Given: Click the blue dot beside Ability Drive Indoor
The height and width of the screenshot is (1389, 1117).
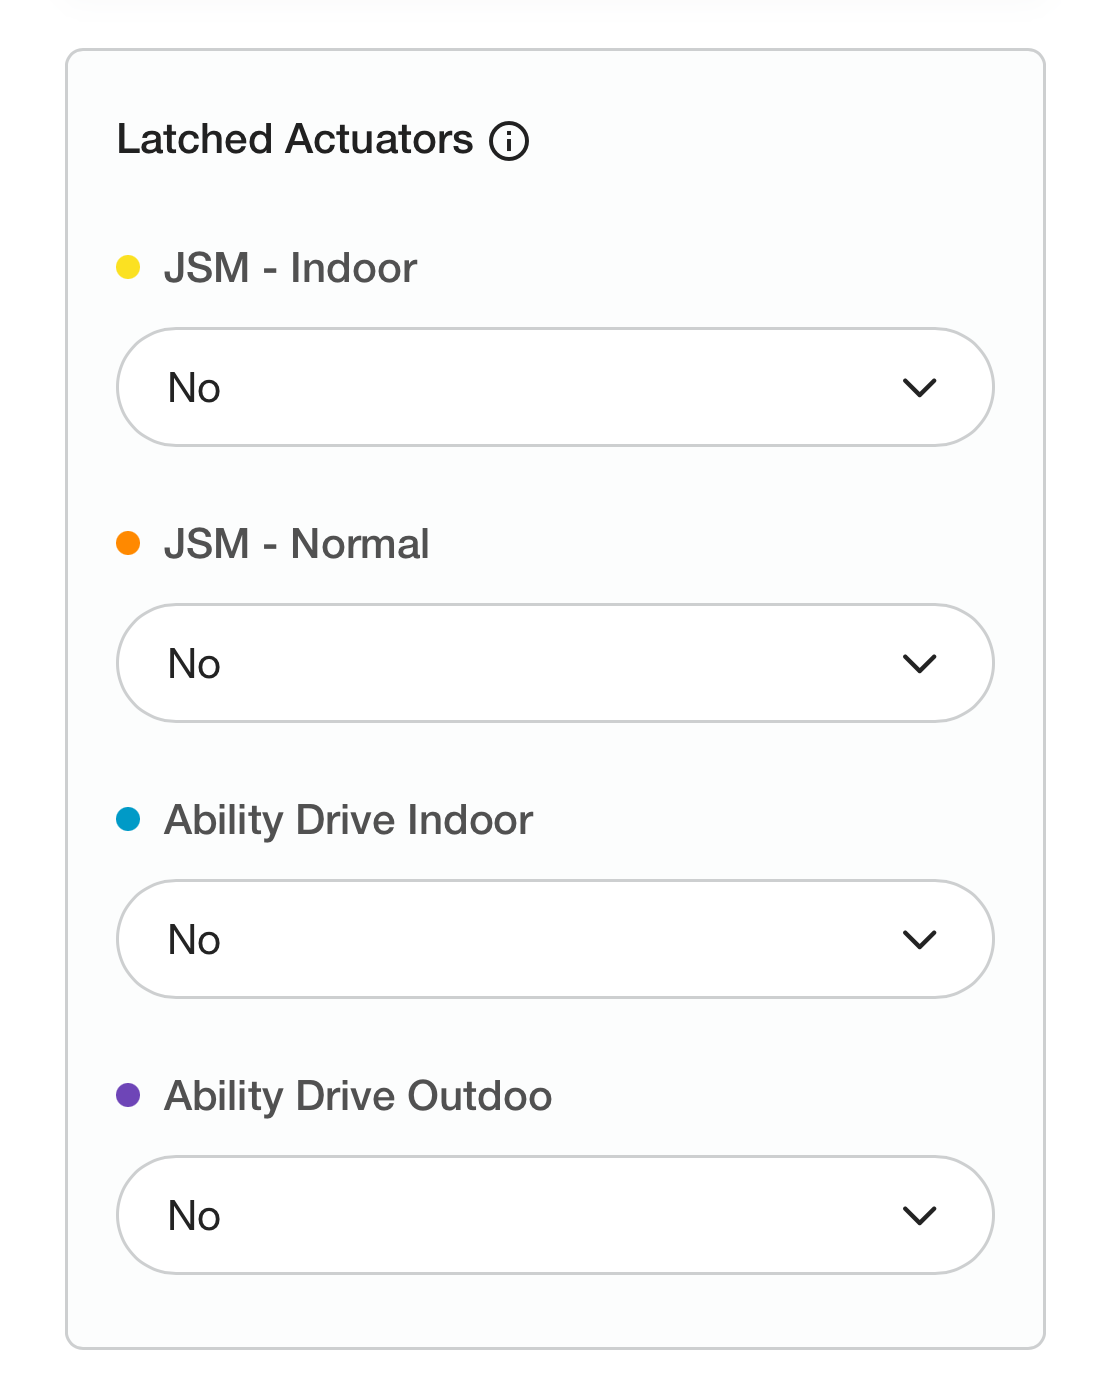Looking at the screenshot, I should coord(128,819).
